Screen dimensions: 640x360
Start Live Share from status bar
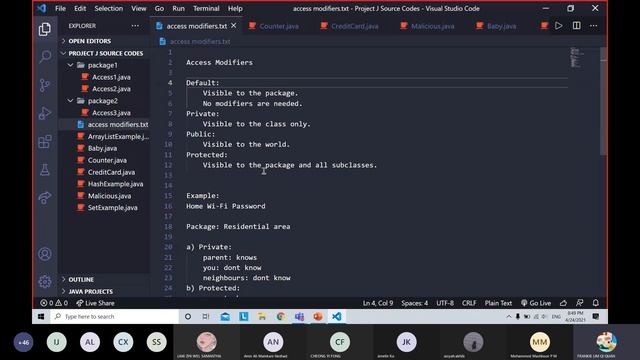pos(96,303)
